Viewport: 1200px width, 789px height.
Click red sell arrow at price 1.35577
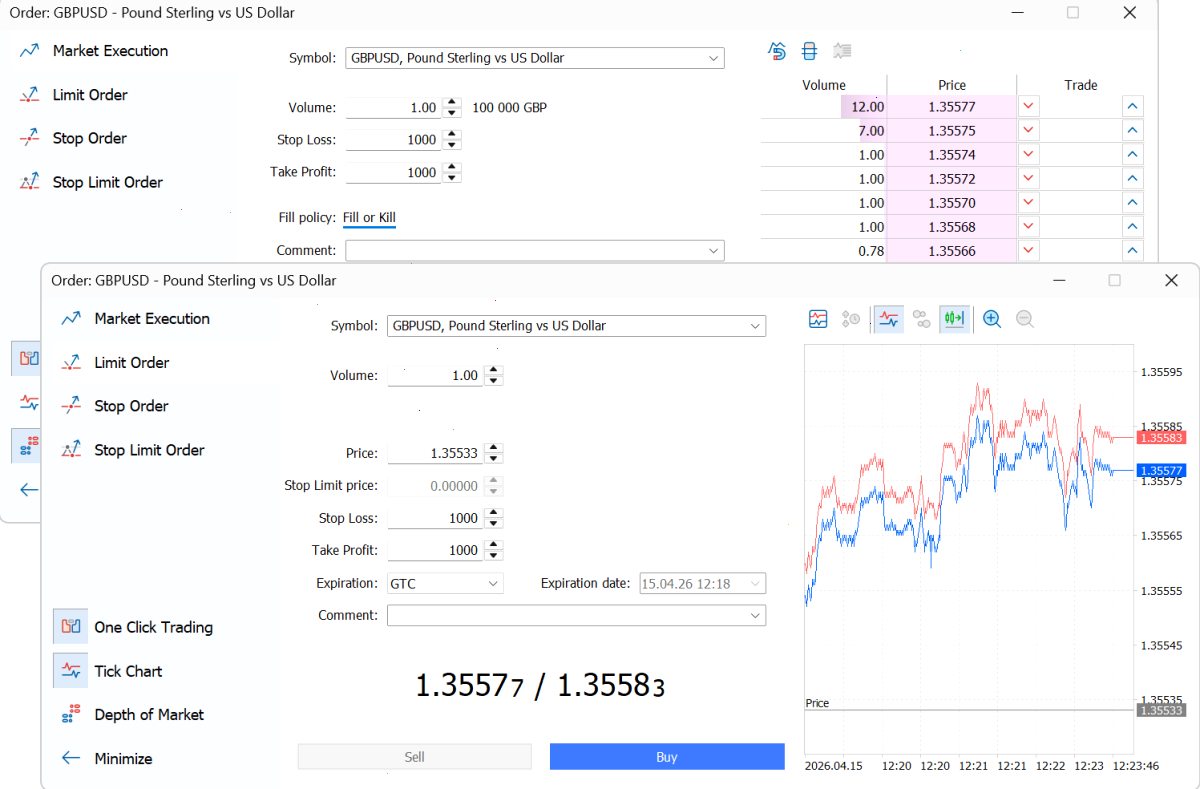click(1028, 107)
